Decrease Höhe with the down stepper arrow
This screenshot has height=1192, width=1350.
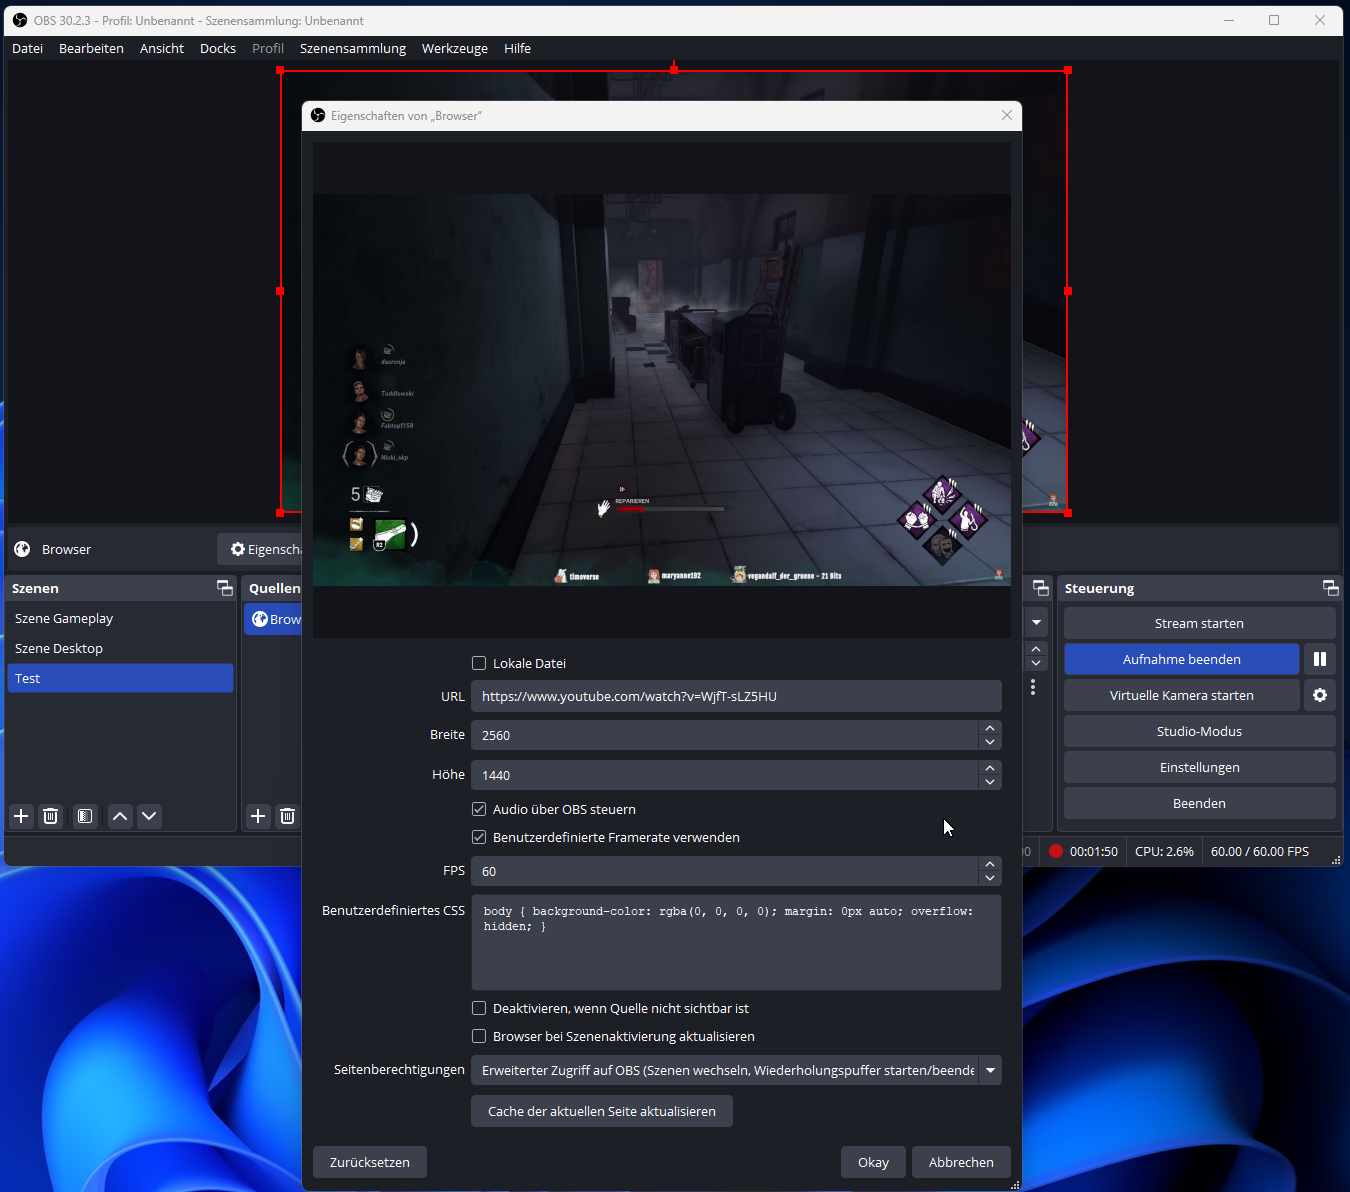point(990,782)
